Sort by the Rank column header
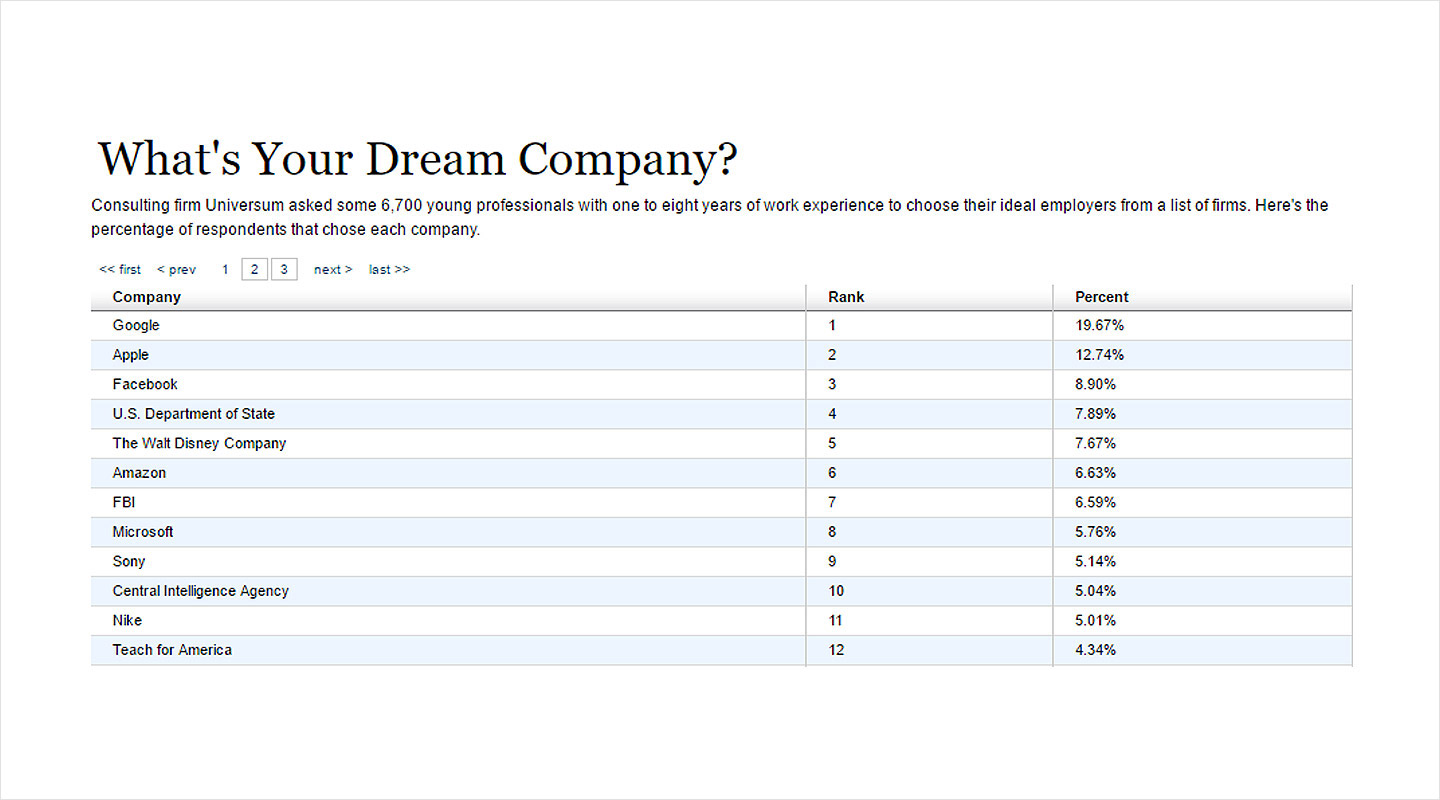1440x800 pixels. (x=846, y=297)
